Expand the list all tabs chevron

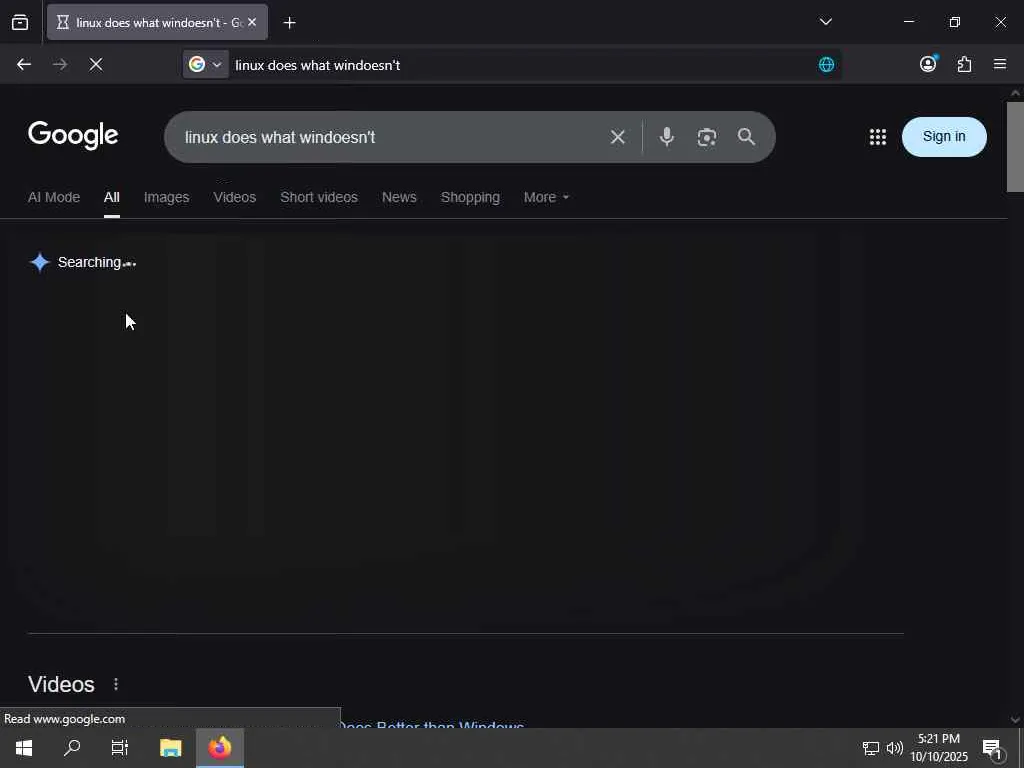click(x=825, y=22)
